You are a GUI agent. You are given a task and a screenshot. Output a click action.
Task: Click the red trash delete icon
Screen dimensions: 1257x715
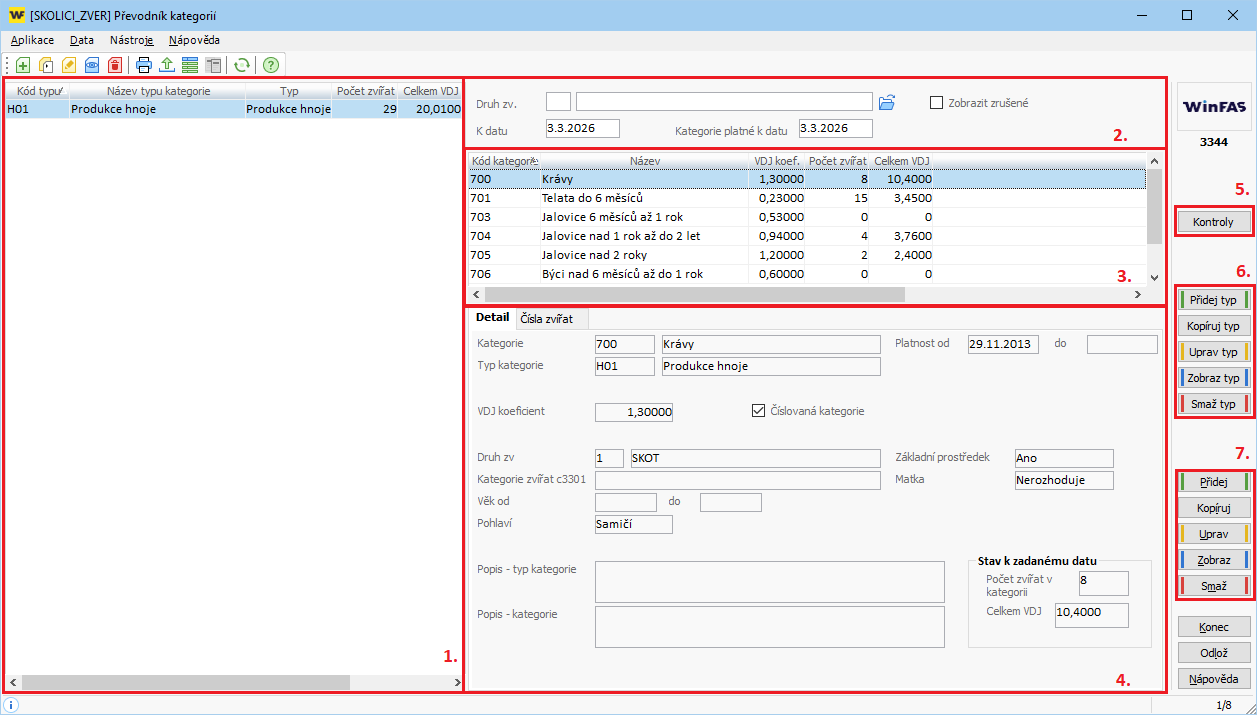[x=115, y=65]
